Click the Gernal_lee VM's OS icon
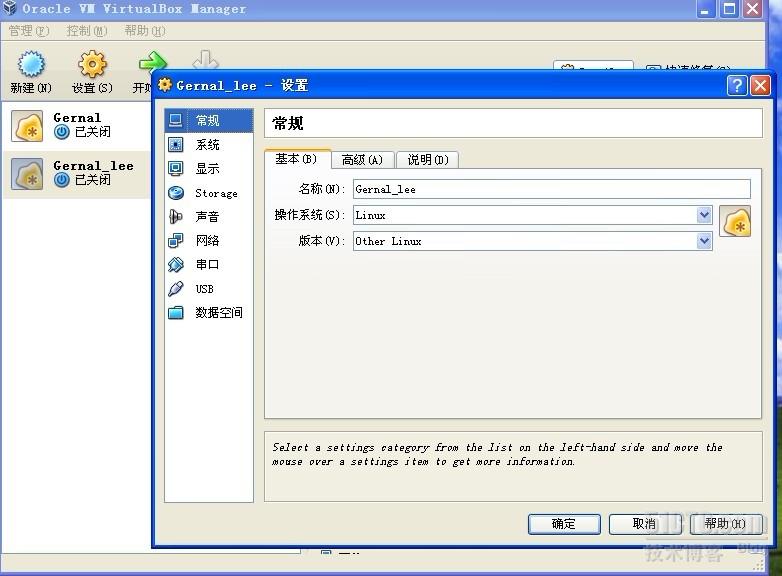Screen dimensions: 782x576 [27, 174]
